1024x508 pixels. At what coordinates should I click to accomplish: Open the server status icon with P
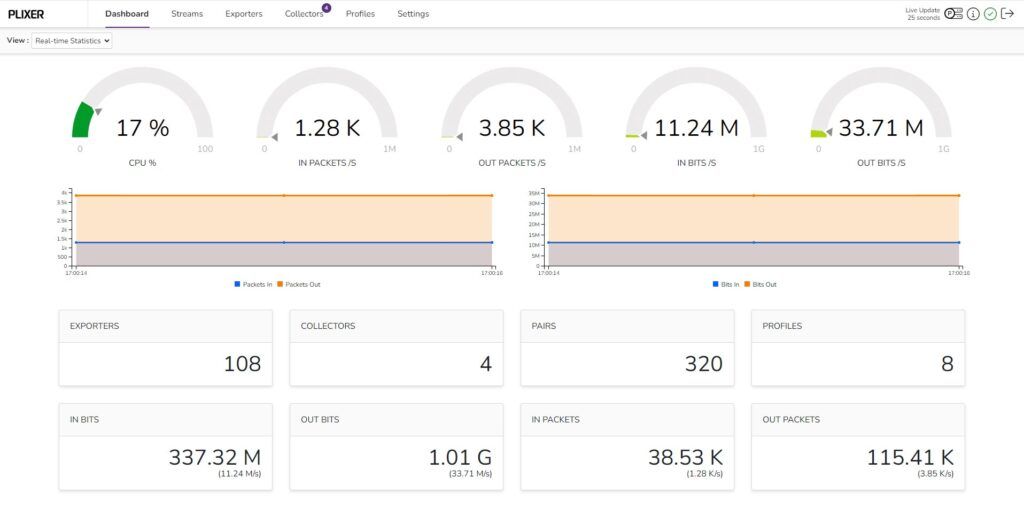click(x=953, y=14)
